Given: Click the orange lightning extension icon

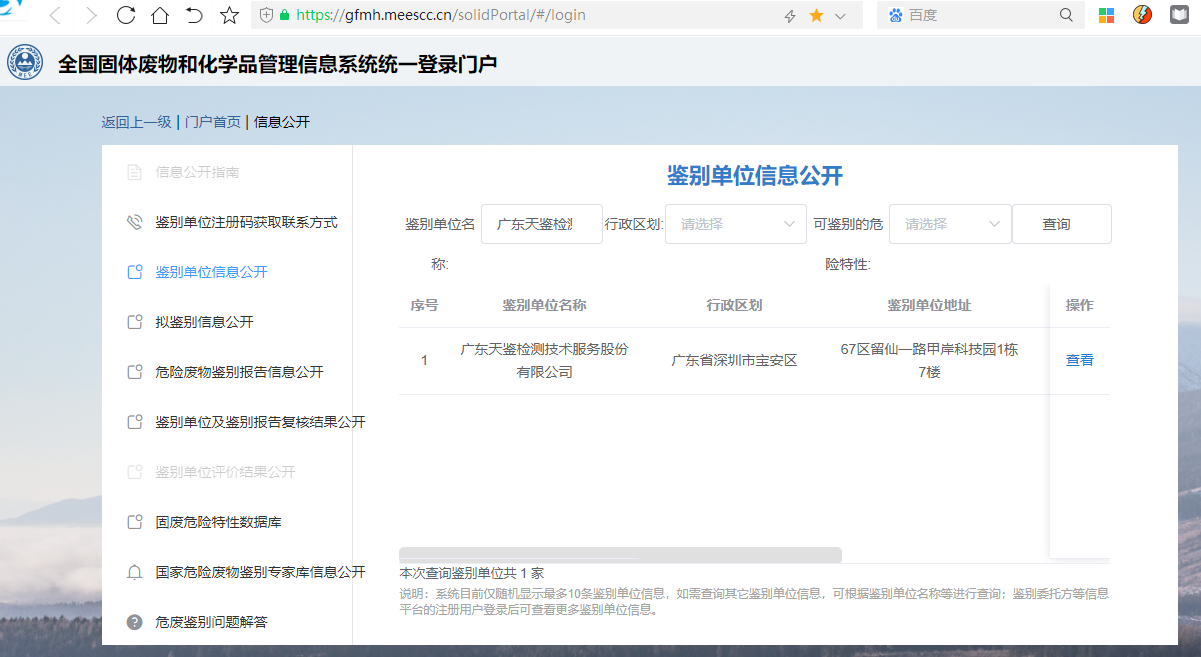Looking at the screenshot, I should (x=1142, y=15).
